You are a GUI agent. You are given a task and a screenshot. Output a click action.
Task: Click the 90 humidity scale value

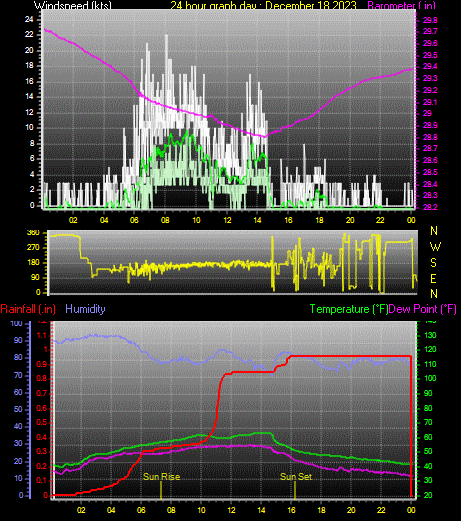(18, 340)
